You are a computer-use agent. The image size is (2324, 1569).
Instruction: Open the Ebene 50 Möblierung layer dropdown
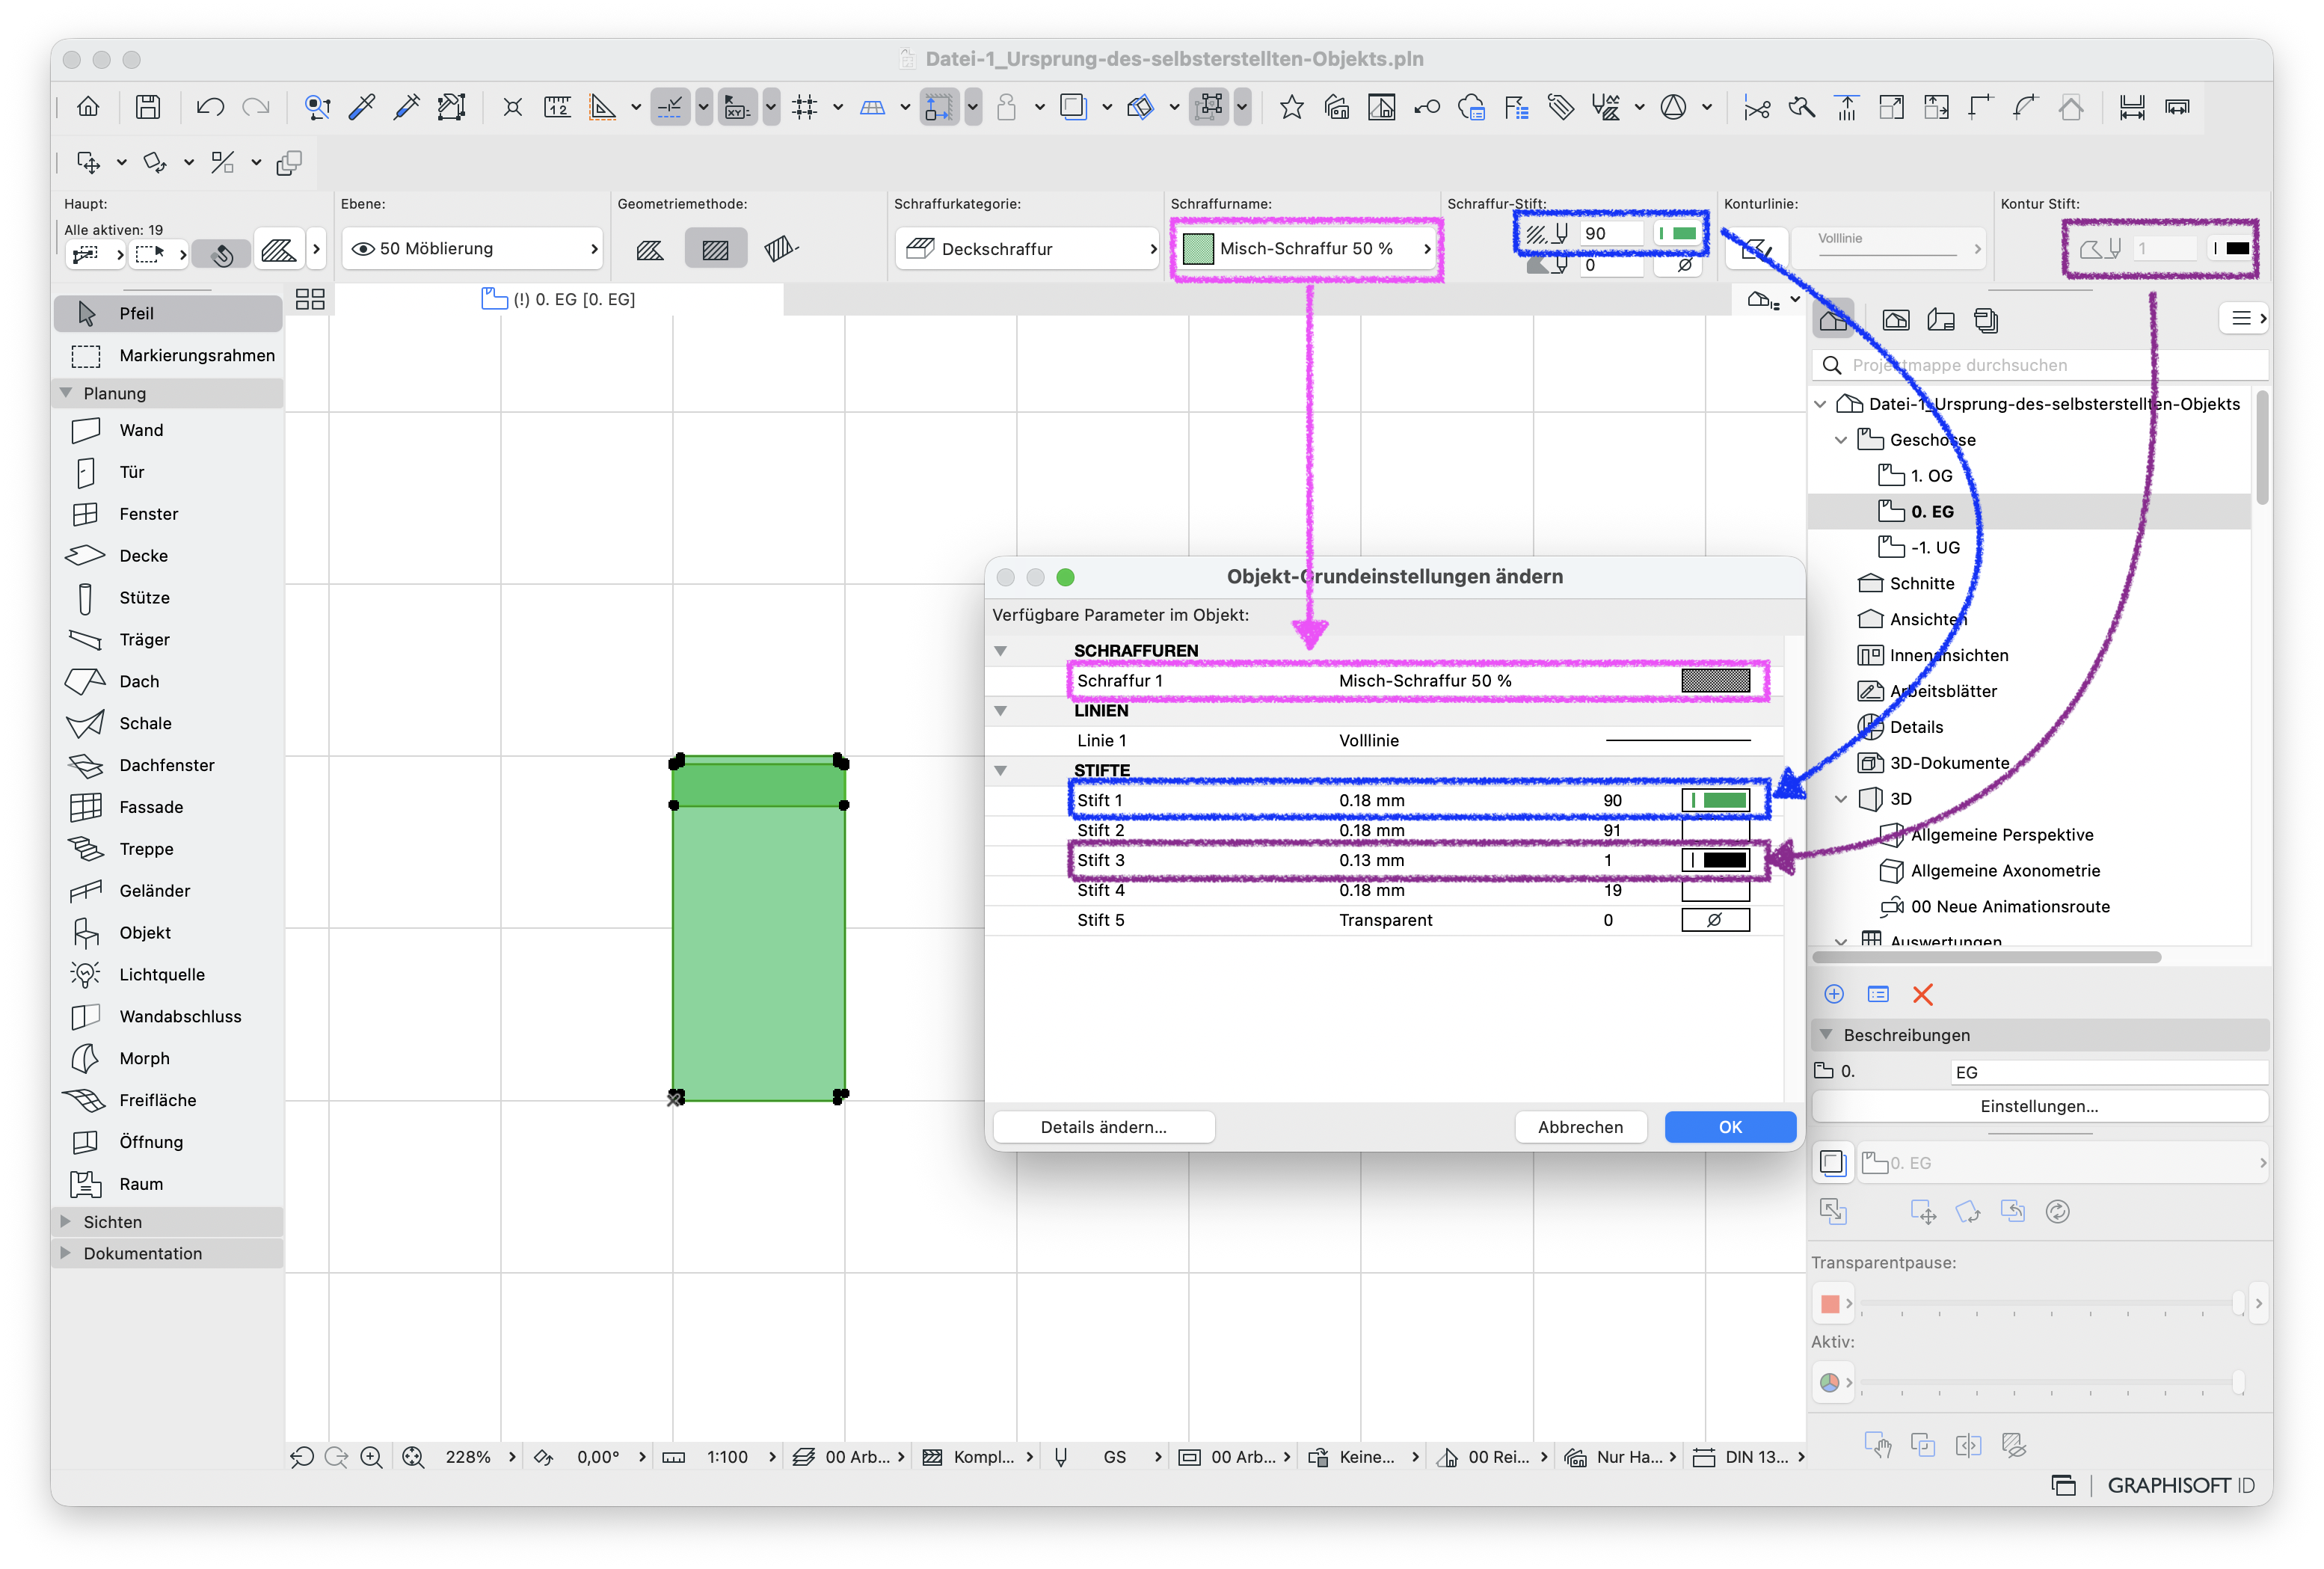[x=472, y=248]
